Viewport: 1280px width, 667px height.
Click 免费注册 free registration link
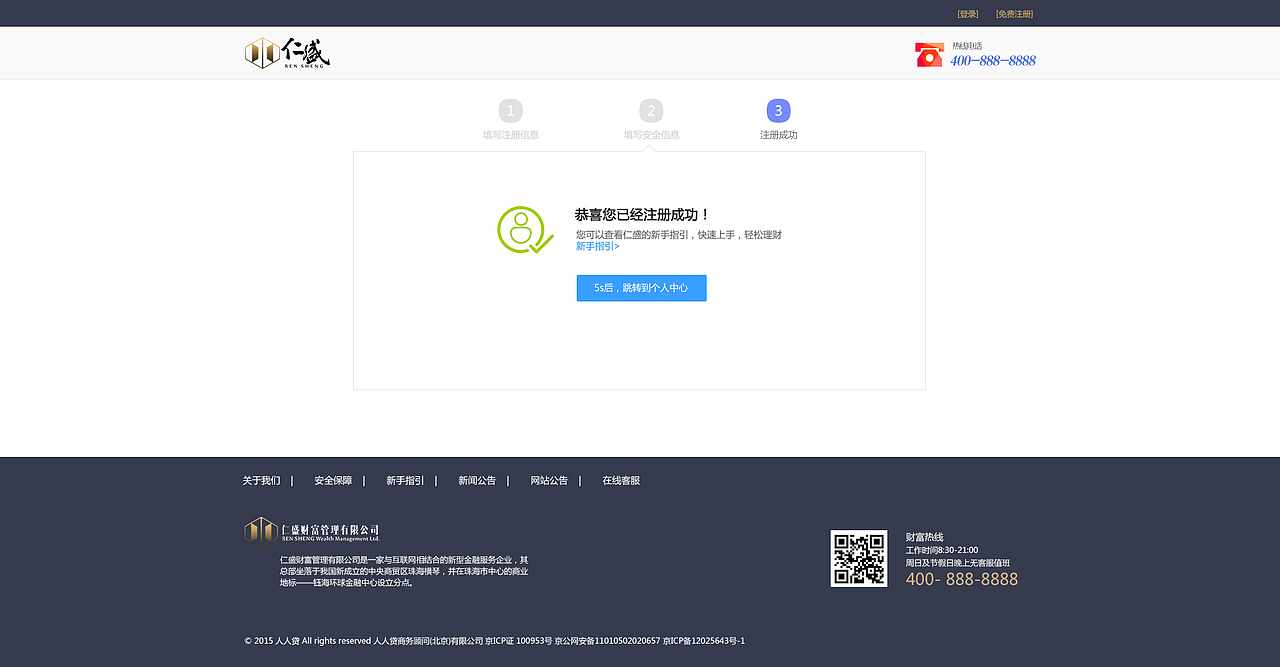(1014, 13)
